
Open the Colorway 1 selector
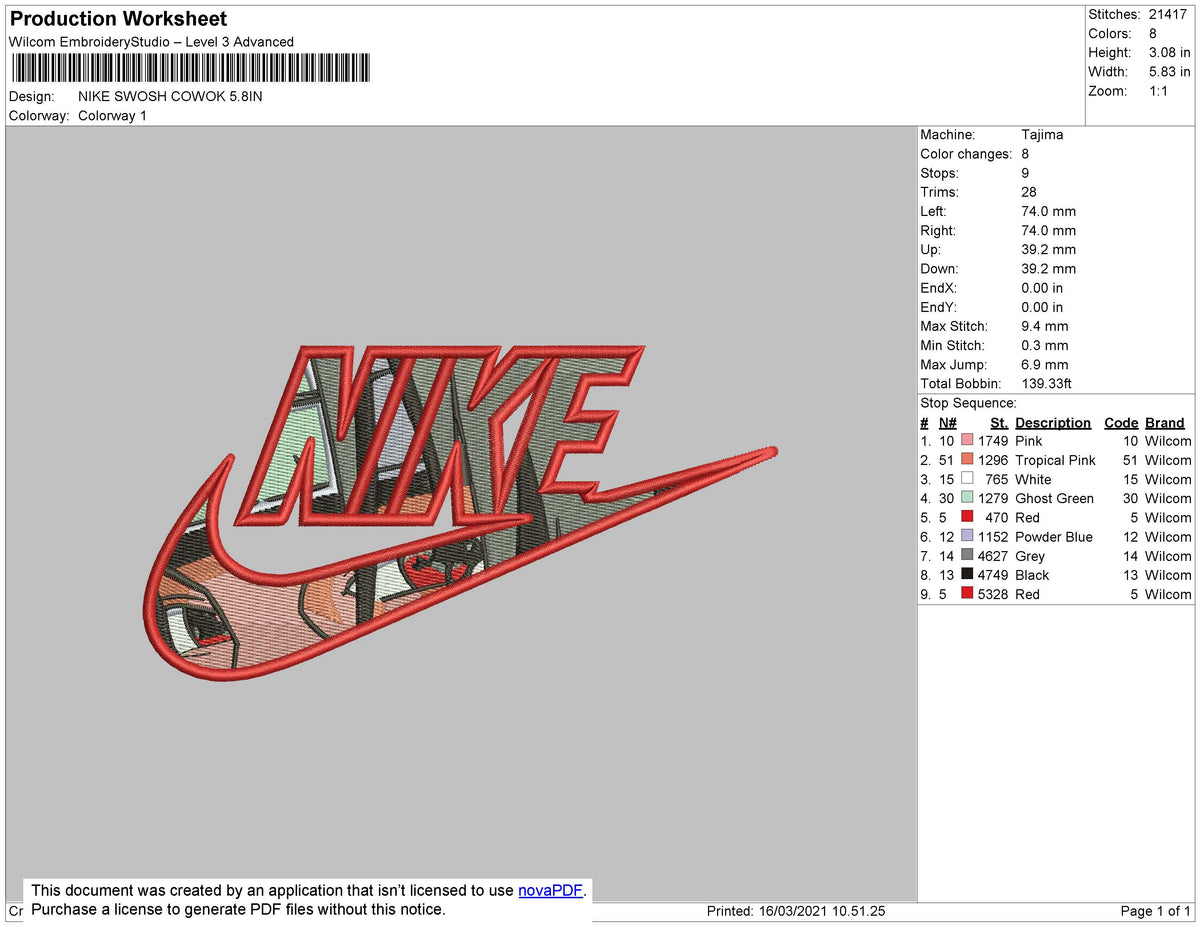pos(112,115)
